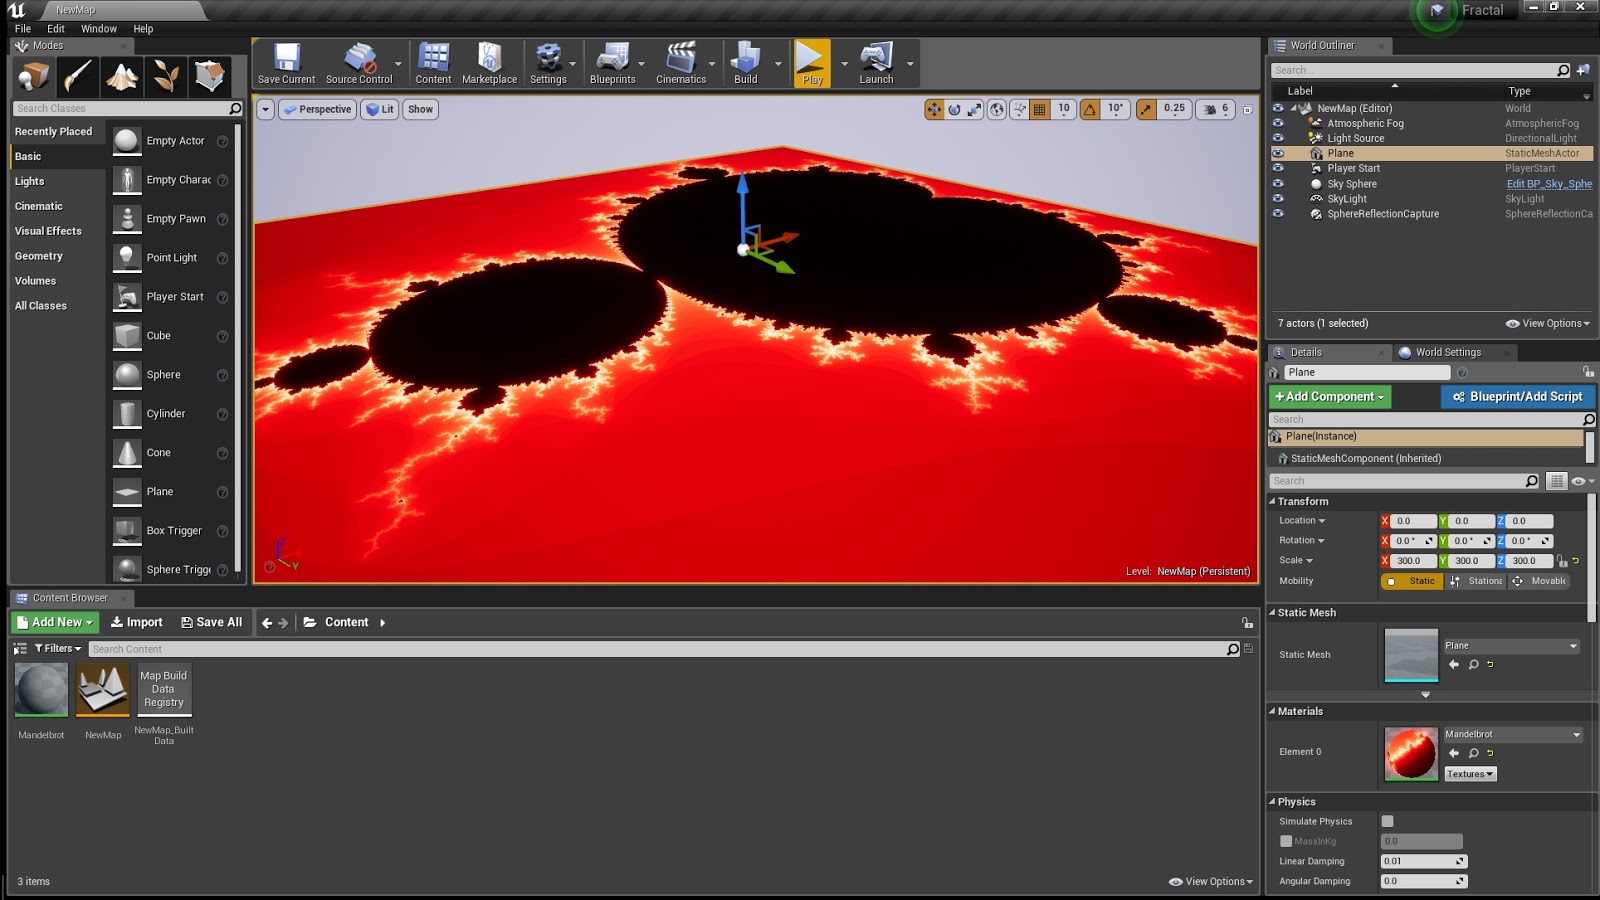The image size is (1600, 900).
Task: Click the Build lighting icon
Action: pos(745,63)
